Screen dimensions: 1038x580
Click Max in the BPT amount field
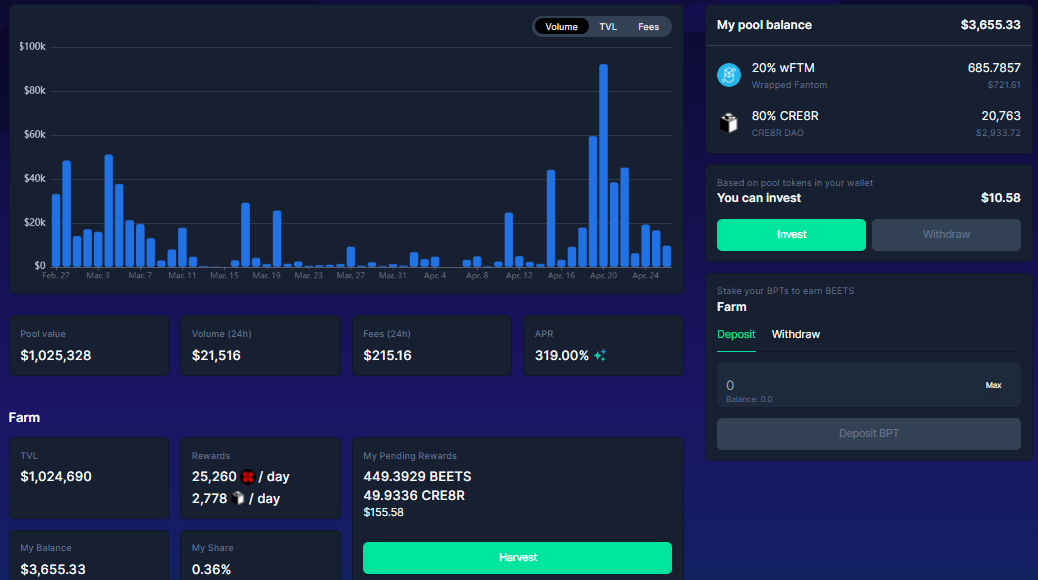pos(993,385)
